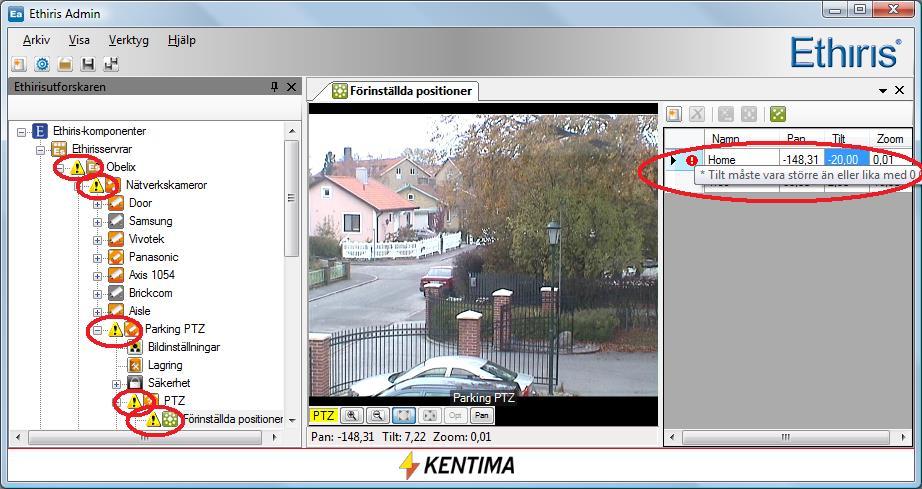Select the Förinställda positioner tab
This screenshot has height=489, width=922.
(402, 91)
